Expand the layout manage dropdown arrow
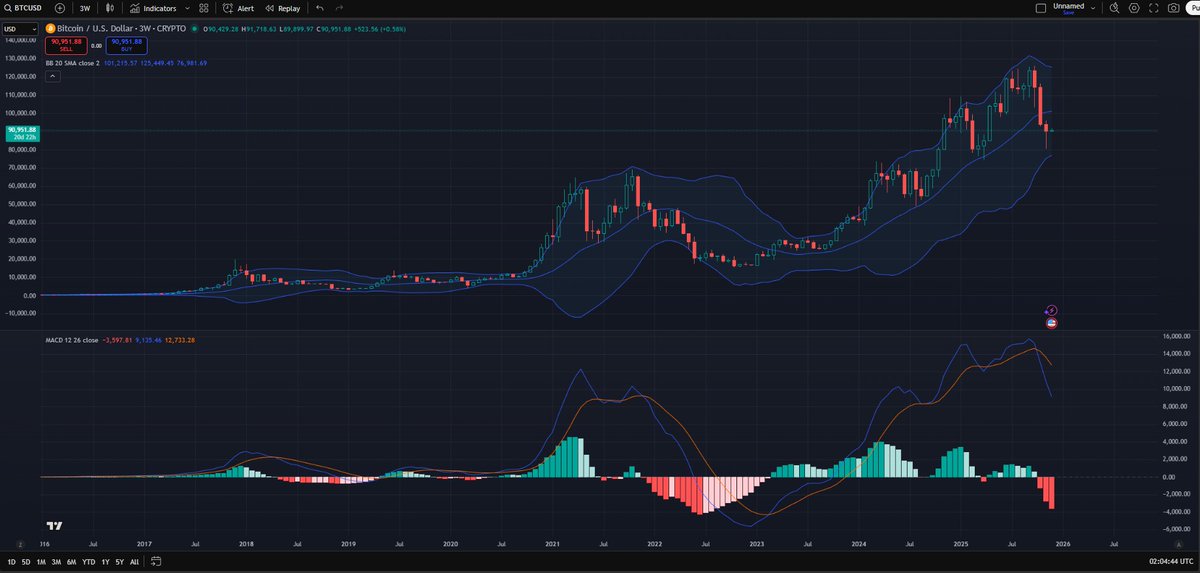Viewport: 1200px width, 573px height. [x=1091, y=7]
